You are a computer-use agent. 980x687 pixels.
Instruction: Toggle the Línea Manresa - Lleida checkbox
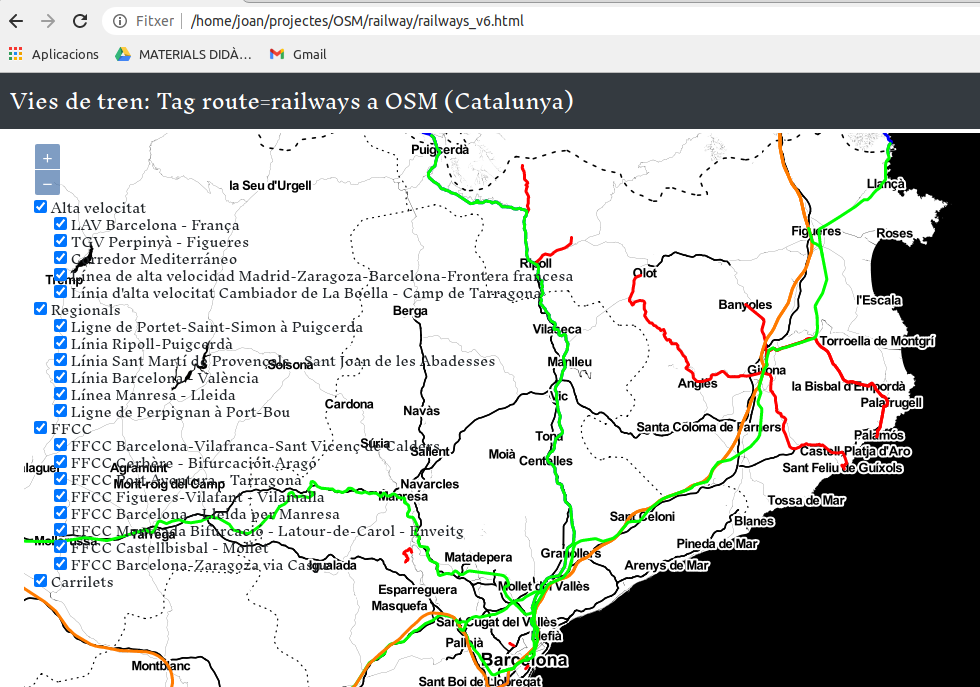point(61,395)
